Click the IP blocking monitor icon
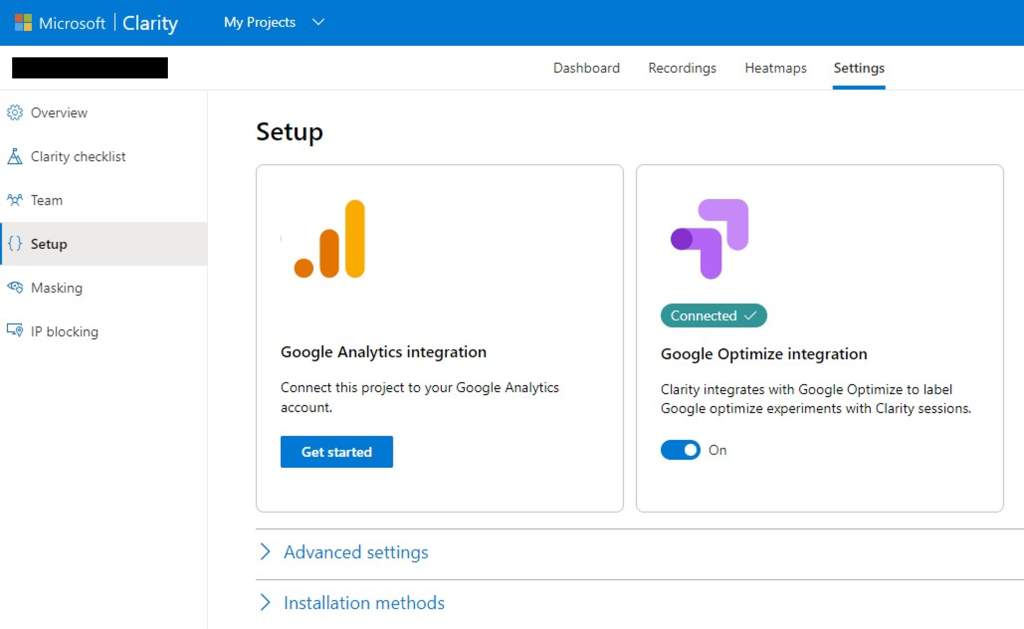Viewport: 1024px width, 629px height. coord(14,331)
